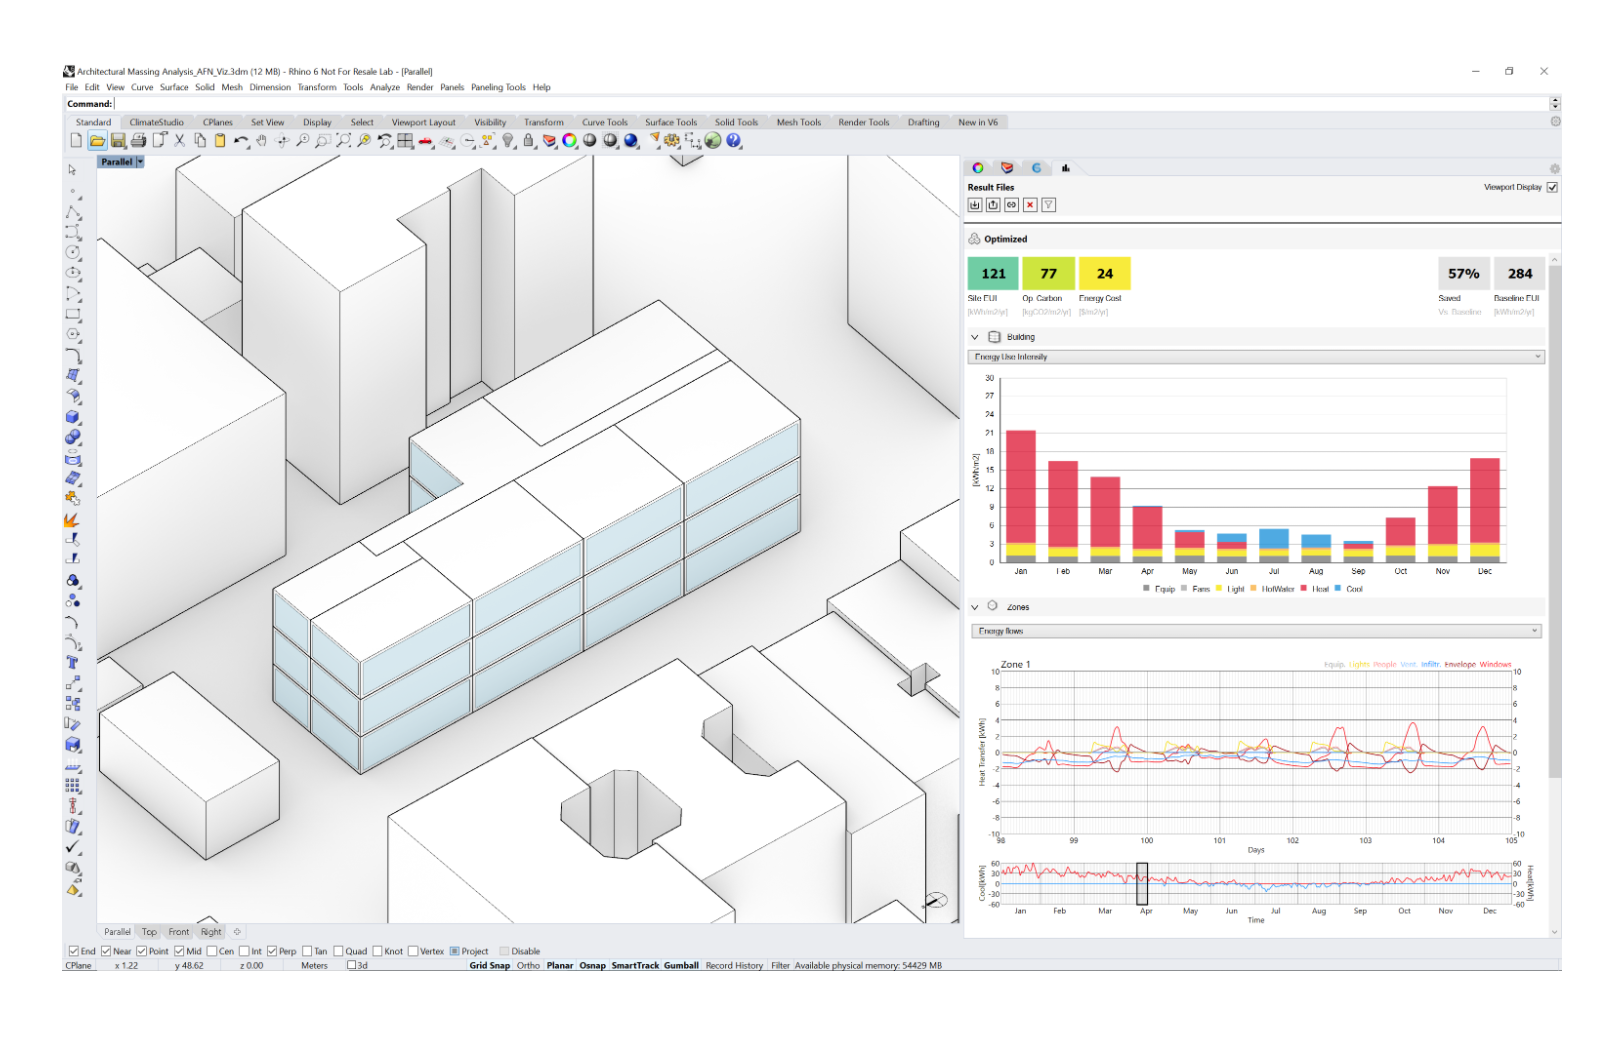Open the Analyze menu

pyautogui.click(x=384, y=87)
